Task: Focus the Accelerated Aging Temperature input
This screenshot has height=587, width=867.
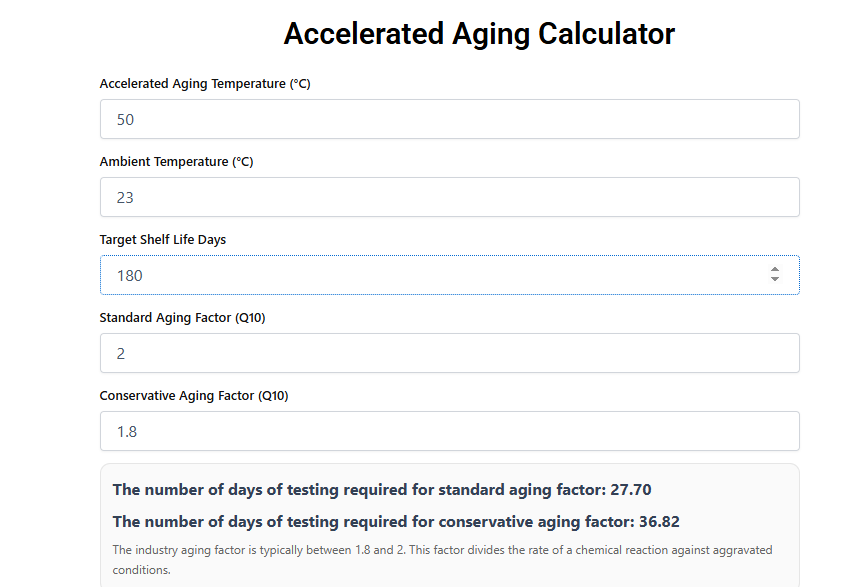Action: pos(449,119)
